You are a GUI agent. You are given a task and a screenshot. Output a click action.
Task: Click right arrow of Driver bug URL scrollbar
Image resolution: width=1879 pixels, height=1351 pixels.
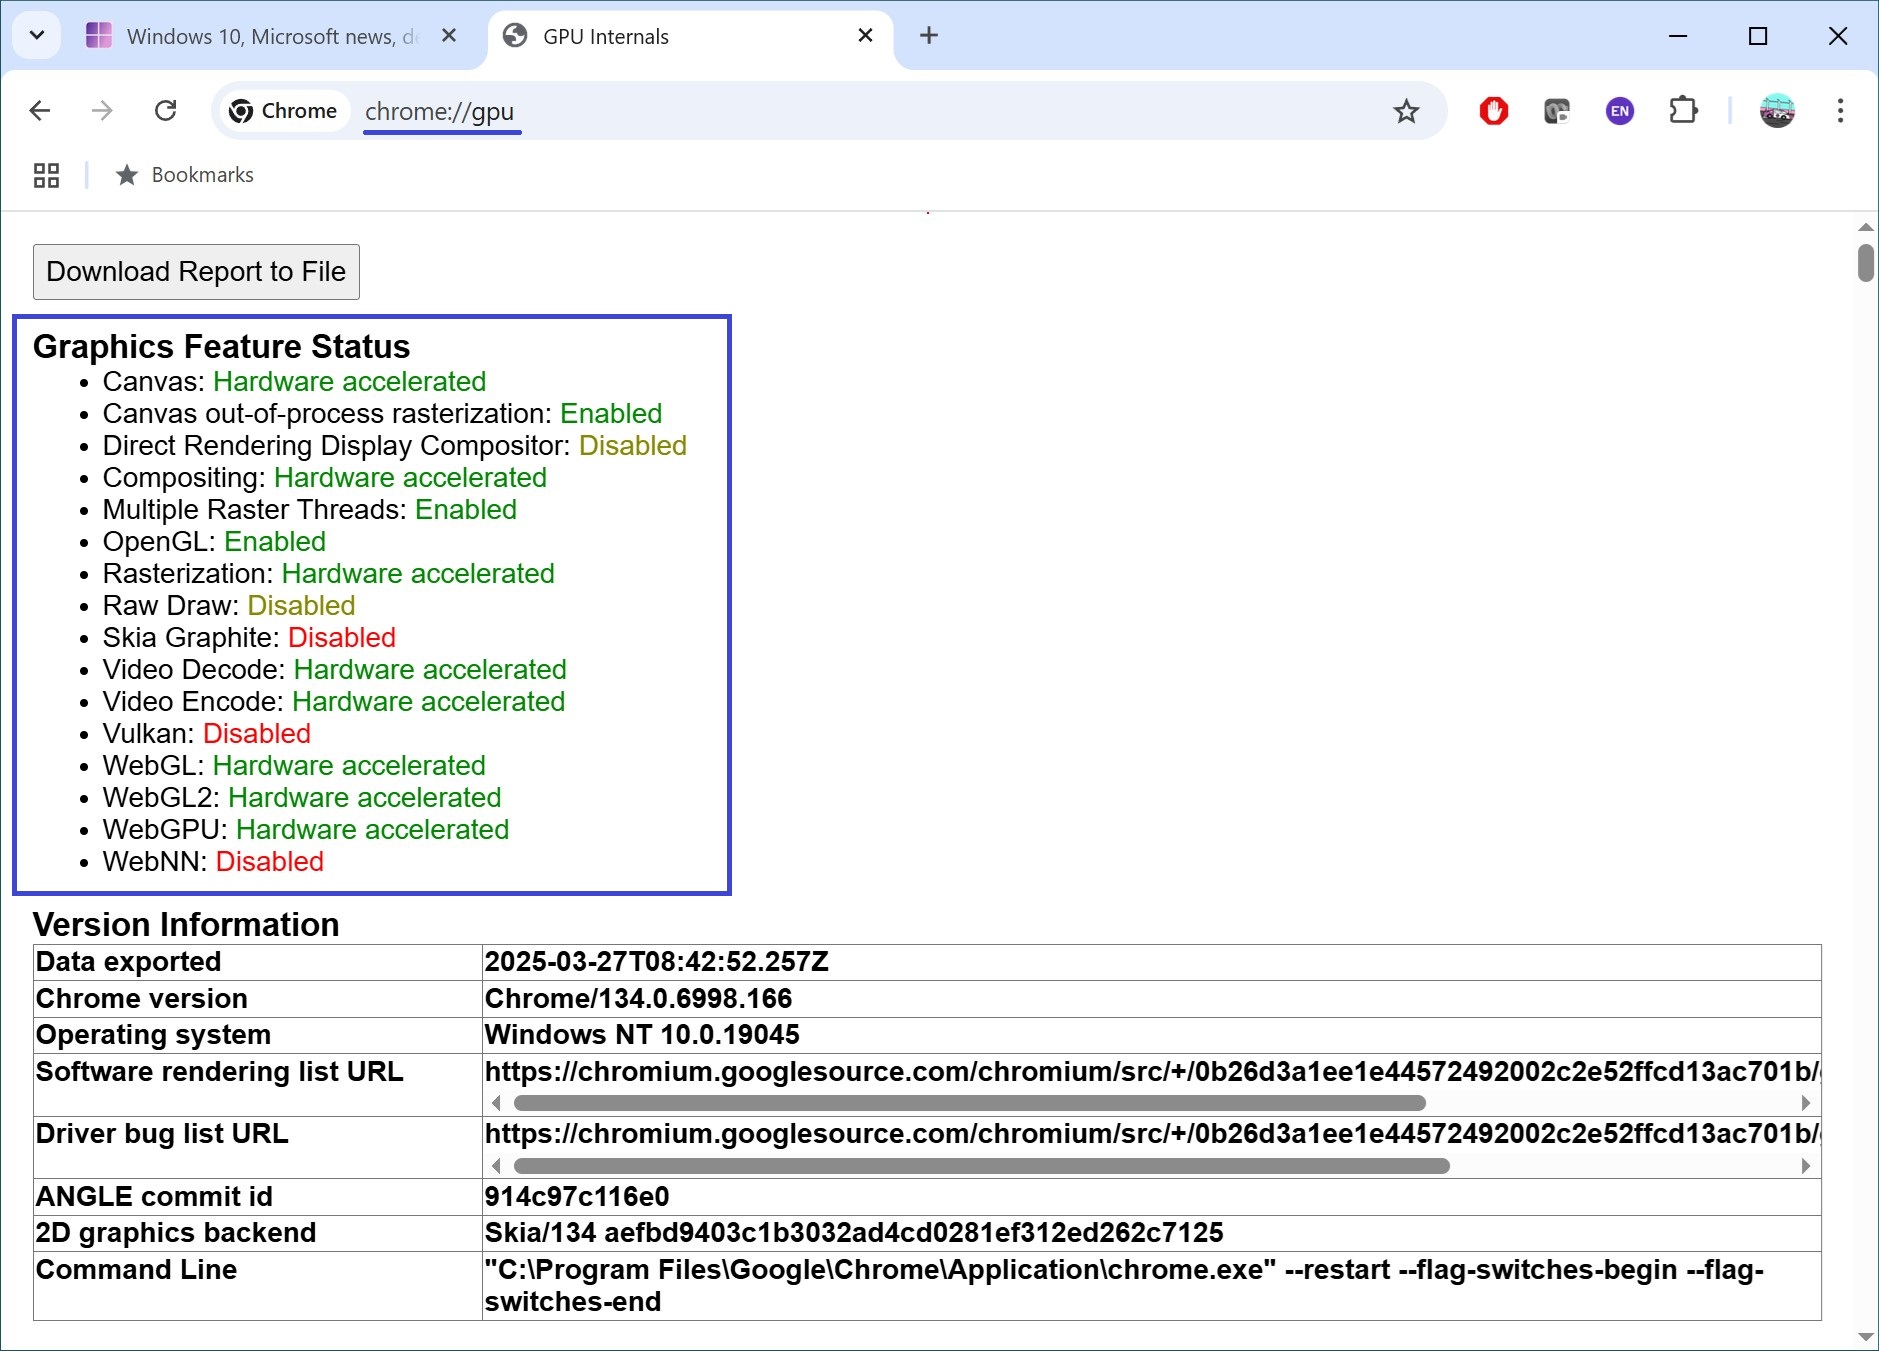tap(1806, 1166)
